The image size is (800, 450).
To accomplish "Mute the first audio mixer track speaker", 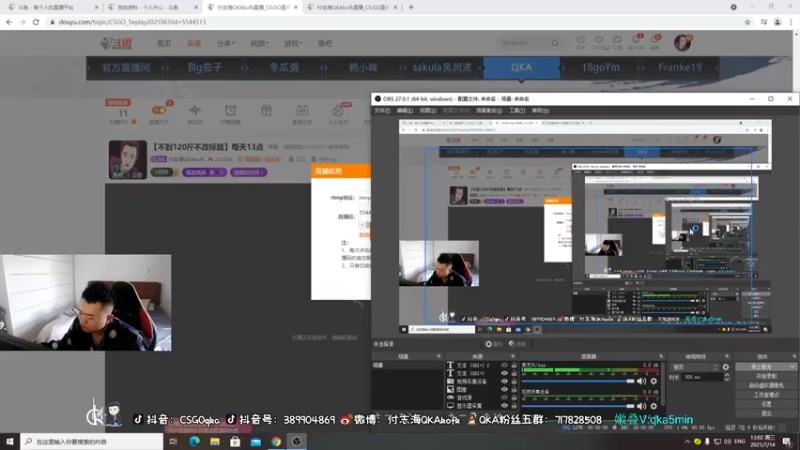I will point(641,381).
